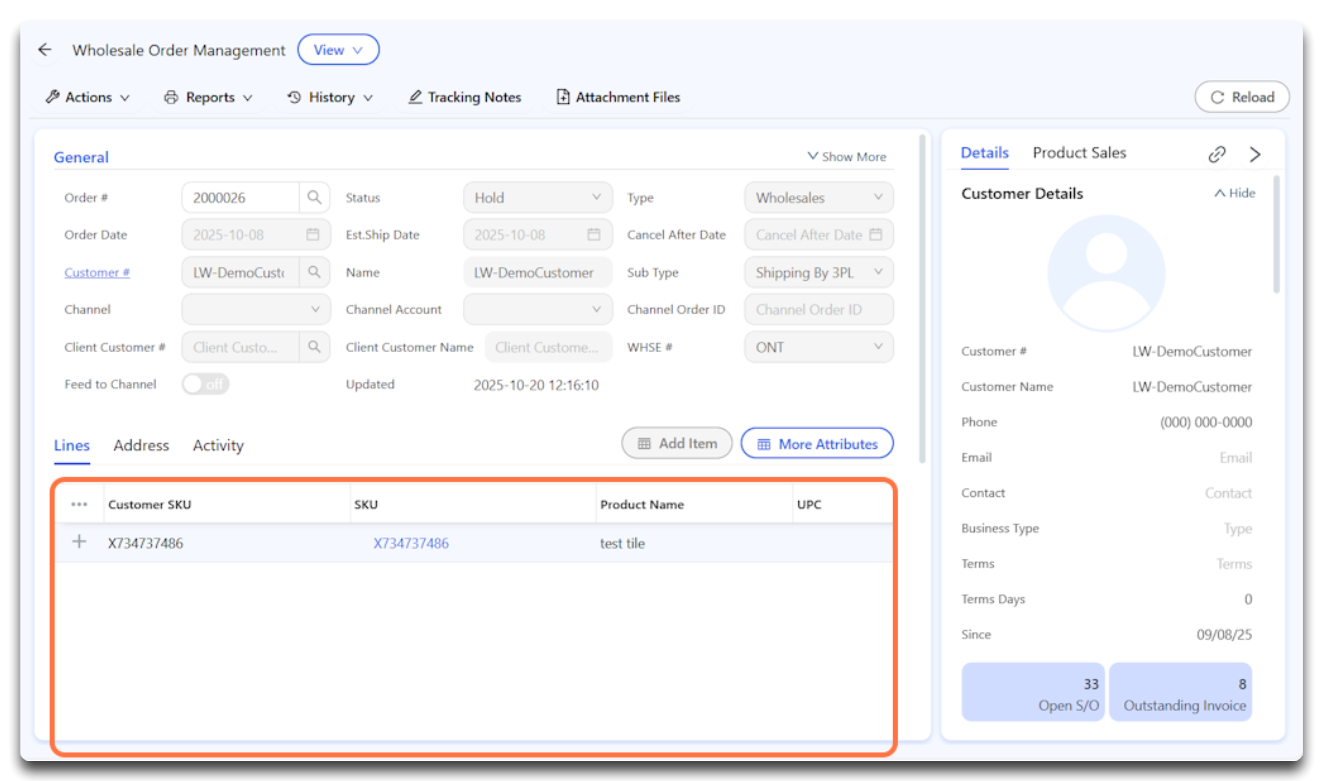
Task: Switch to the Product Sales tab
Action: coord(1079,153)
